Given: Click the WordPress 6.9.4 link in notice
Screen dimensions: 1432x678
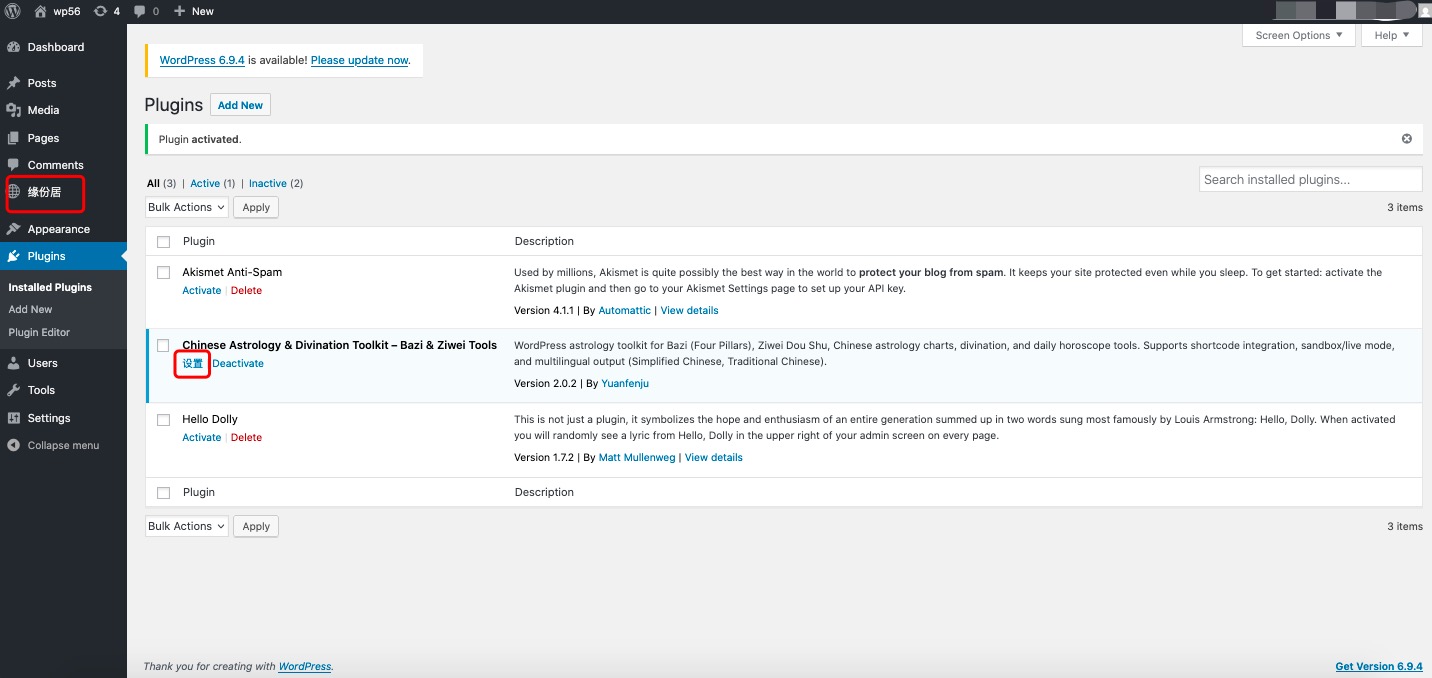Looking at the screenshot, I should (202, 60).
